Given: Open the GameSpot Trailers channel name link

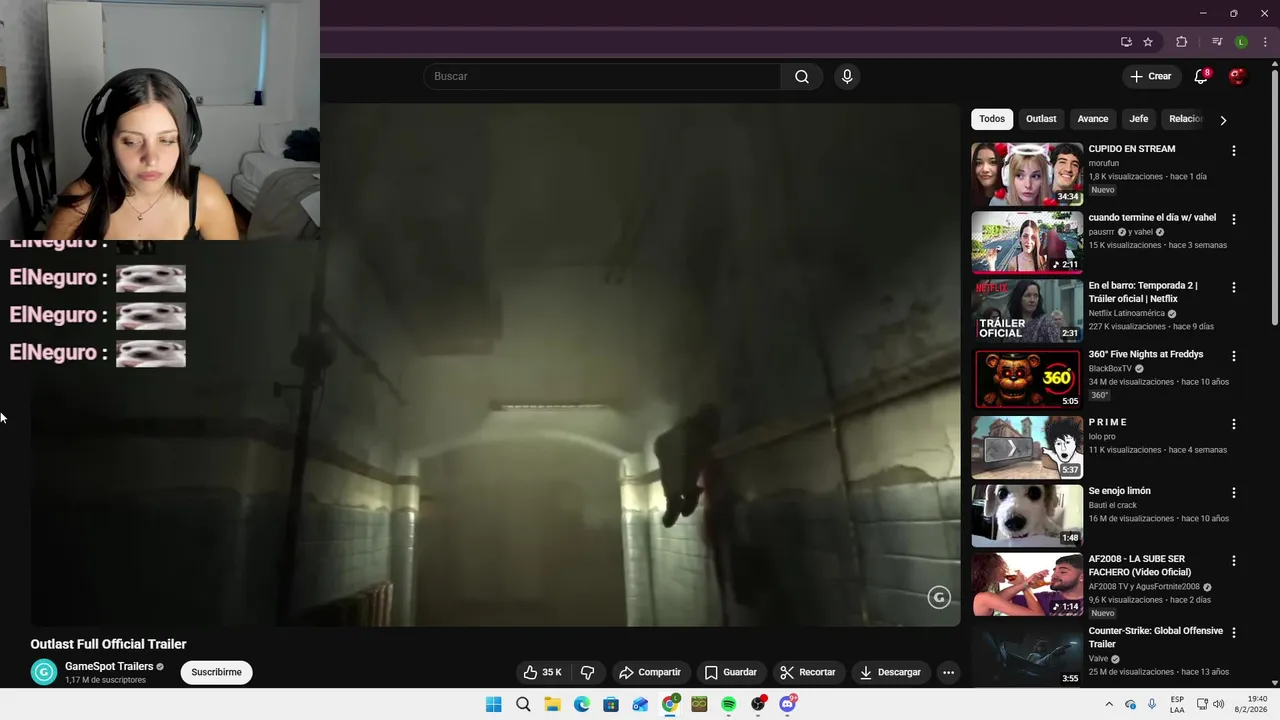Looking at the screenshot, I should point(109,666).
